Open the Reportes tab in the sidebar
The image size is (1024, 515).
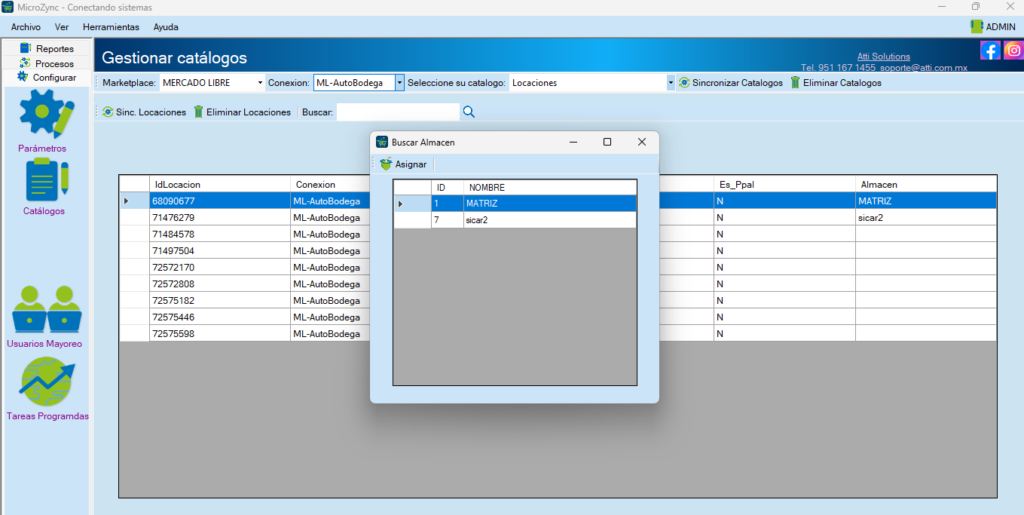click(x=47, y=48)
